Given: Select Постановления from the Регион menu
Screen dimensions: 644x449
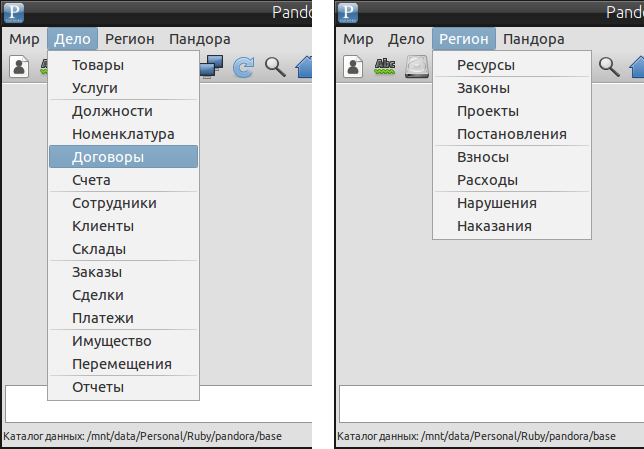Looking at the screenshot, I should tap(512, 134).
